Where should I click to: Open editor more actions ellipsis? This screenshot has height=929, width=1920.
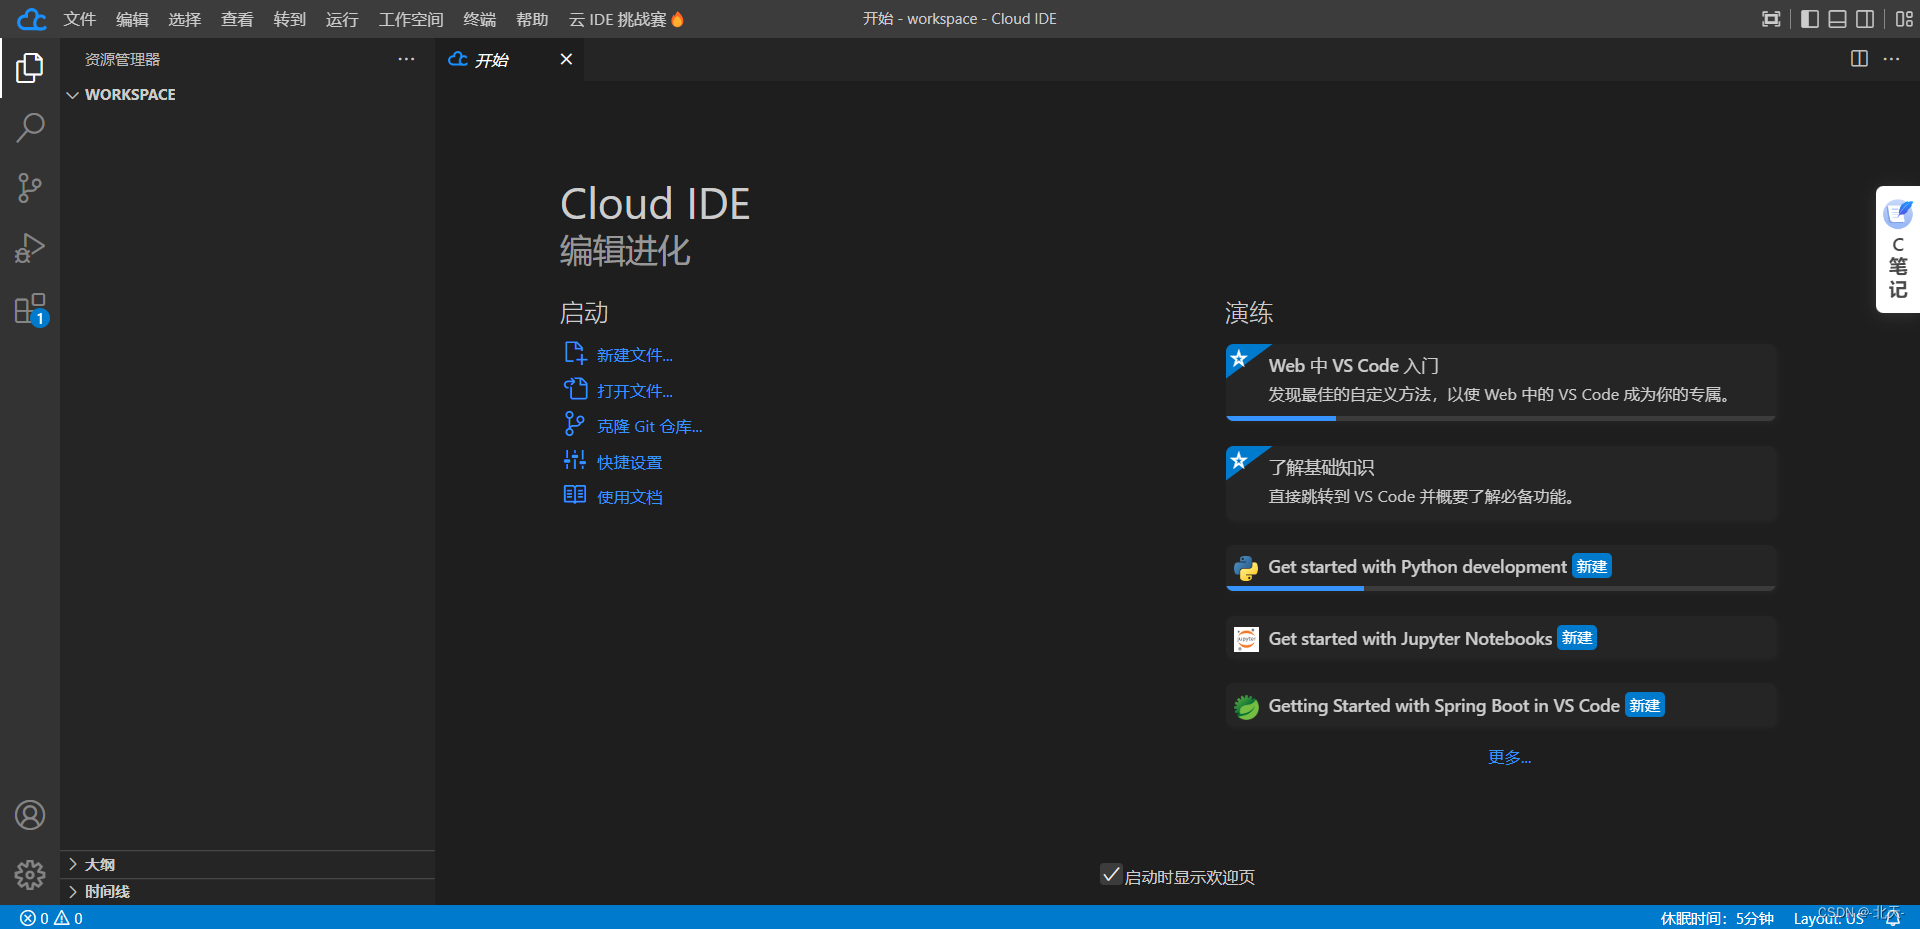pos(1891,59)
